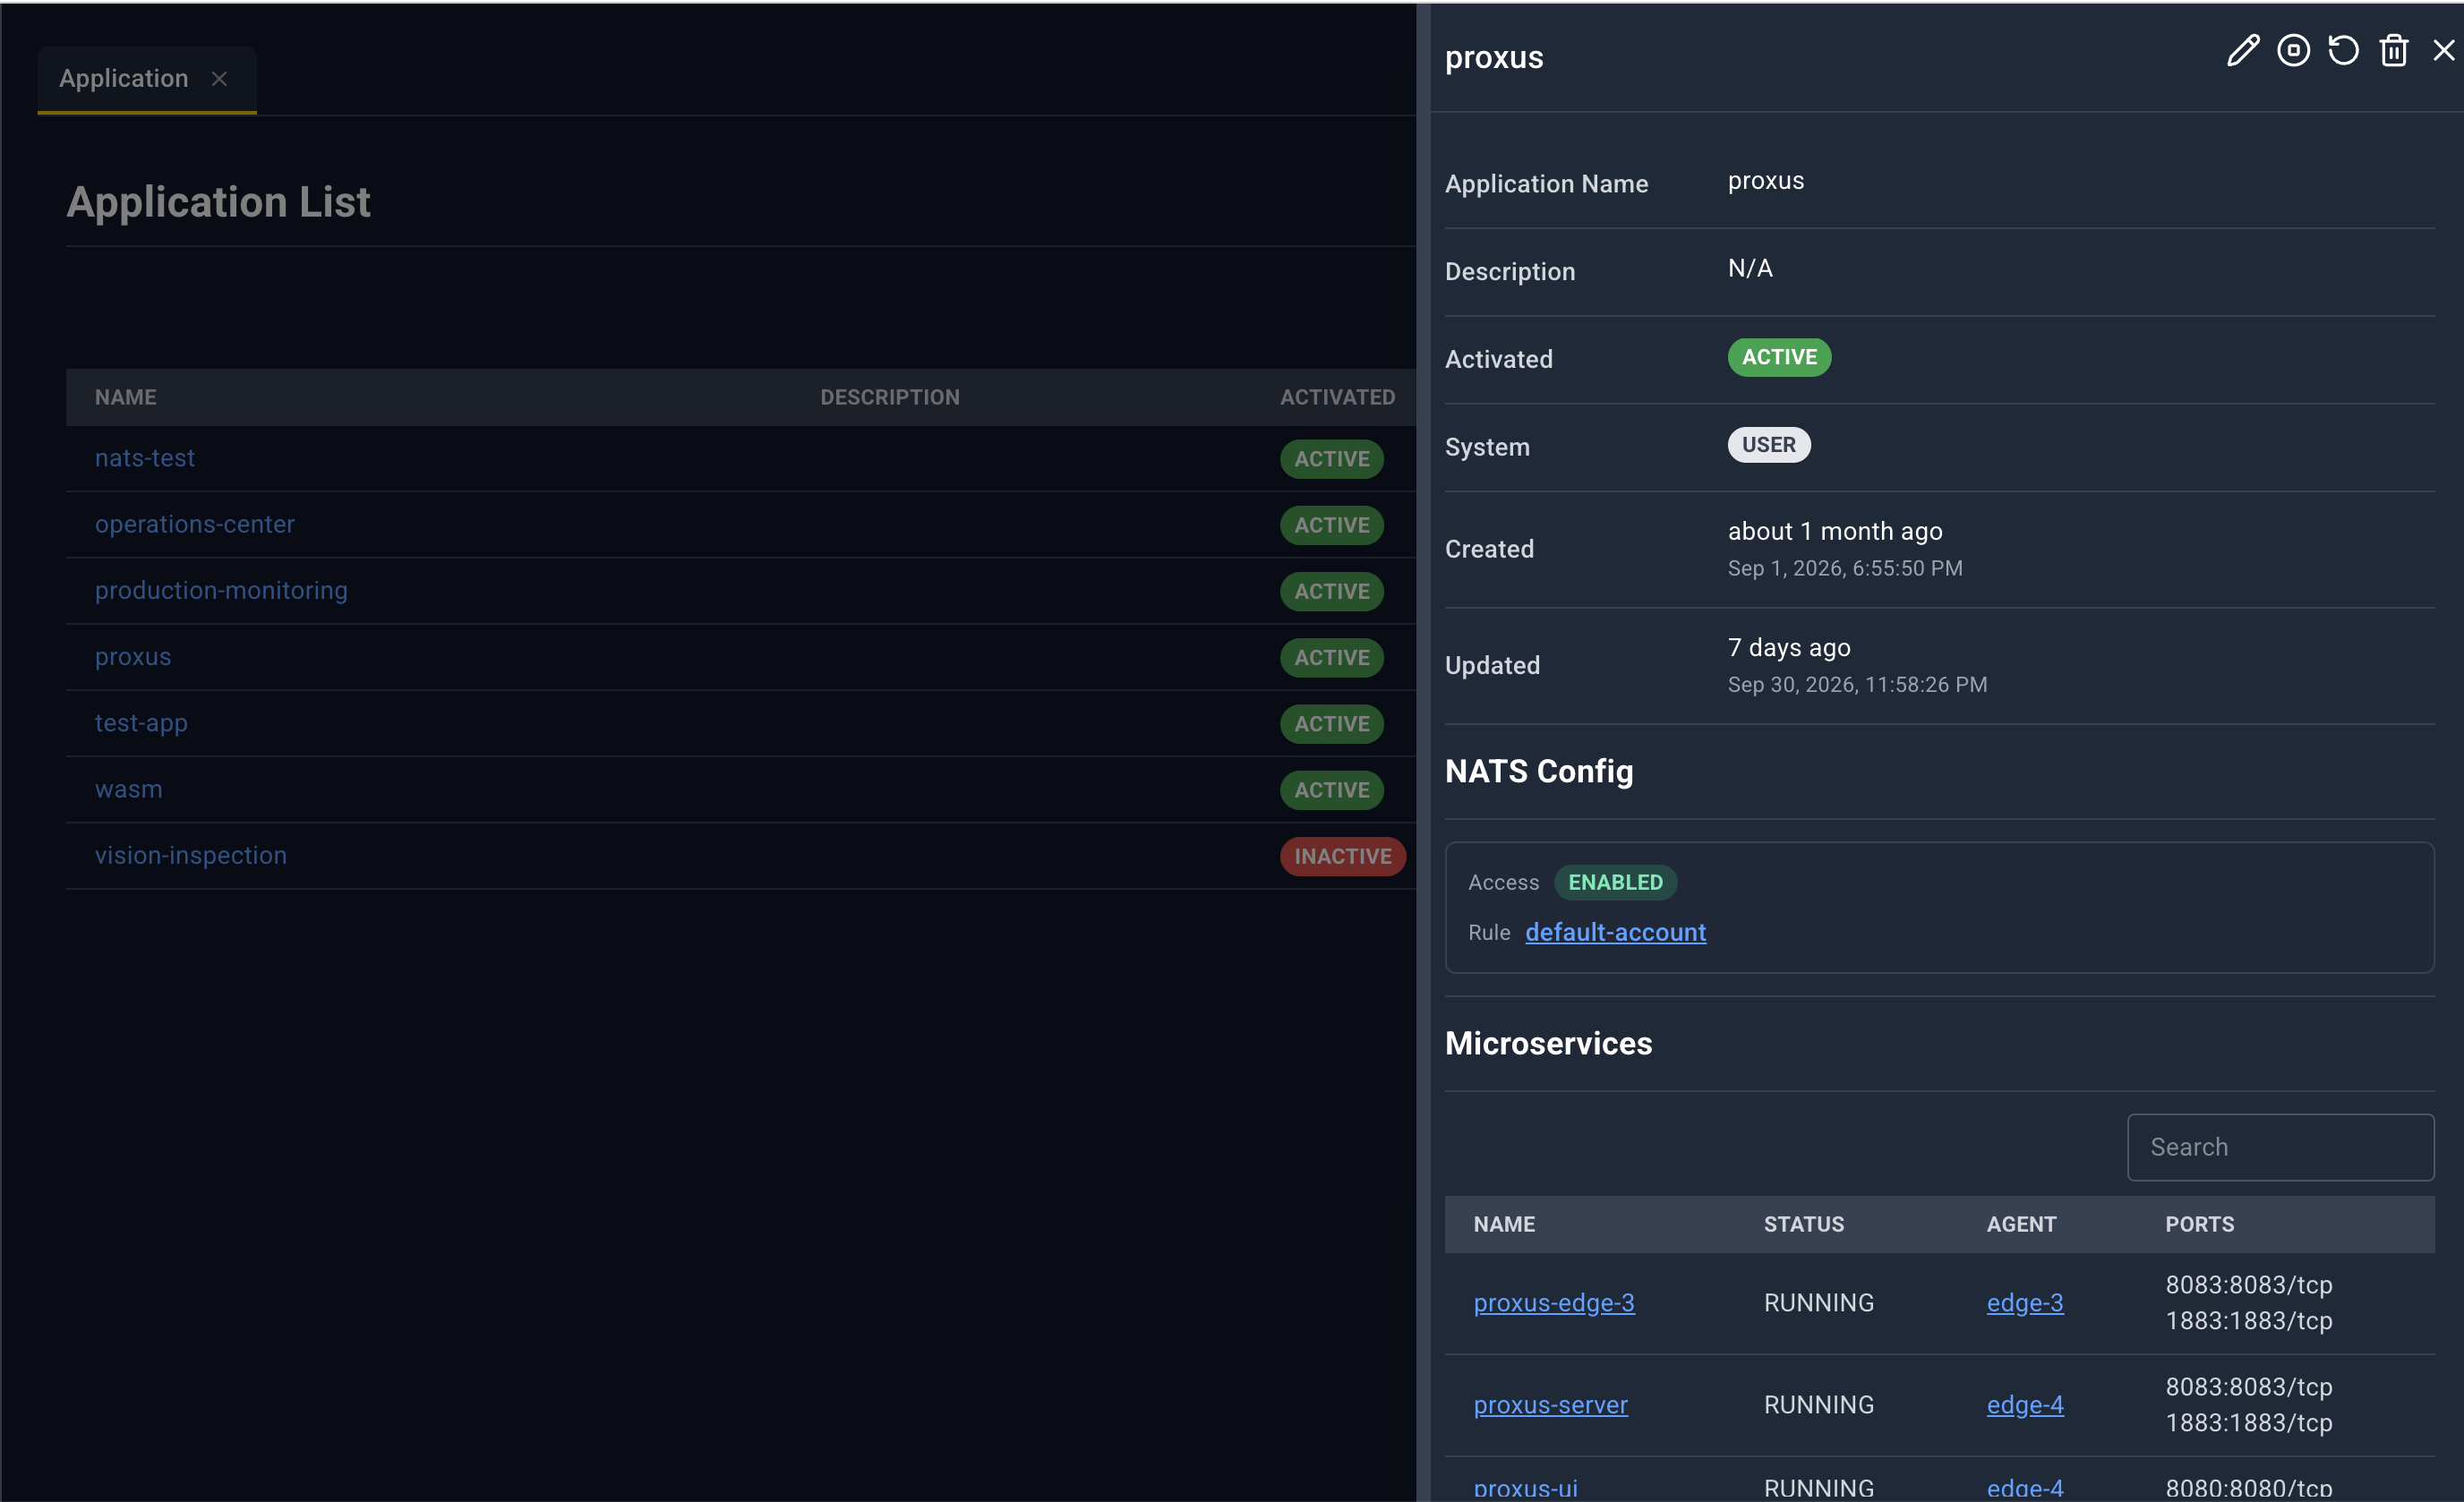The height and width of the screenshot is (1502, 2464).
Task: Open the operations-center application
Action: tap(195, 524)
